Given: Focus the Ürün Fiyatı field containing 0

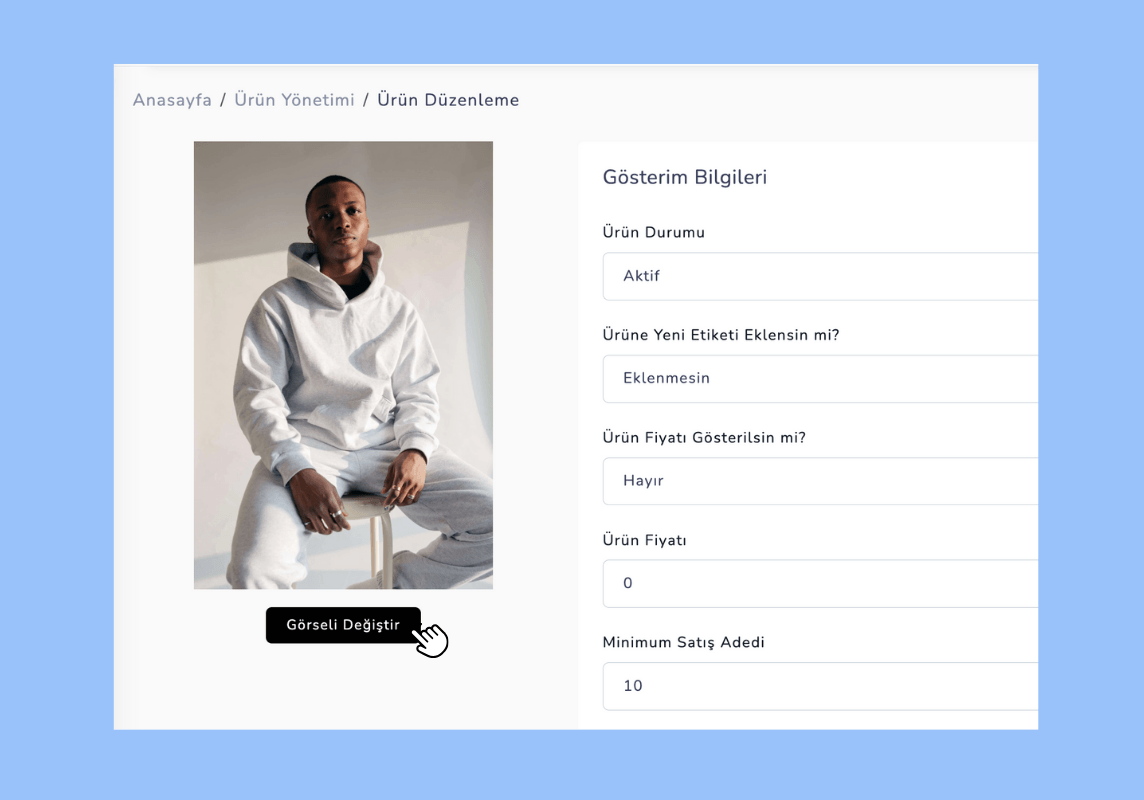Looking at the screenshot, I should [820, 583].
